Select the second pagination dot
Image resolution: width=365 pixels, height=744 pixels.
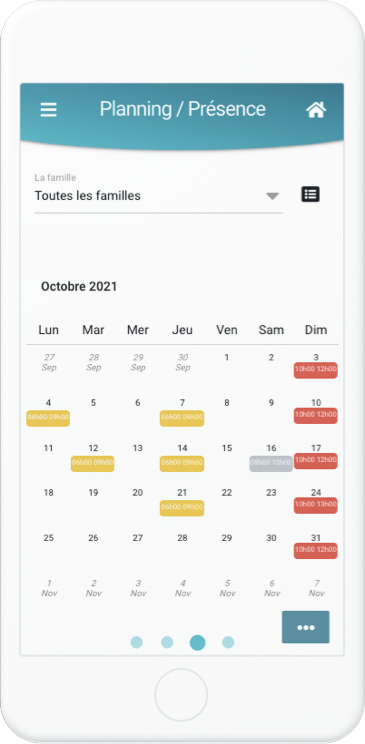(x=167, y=642)
